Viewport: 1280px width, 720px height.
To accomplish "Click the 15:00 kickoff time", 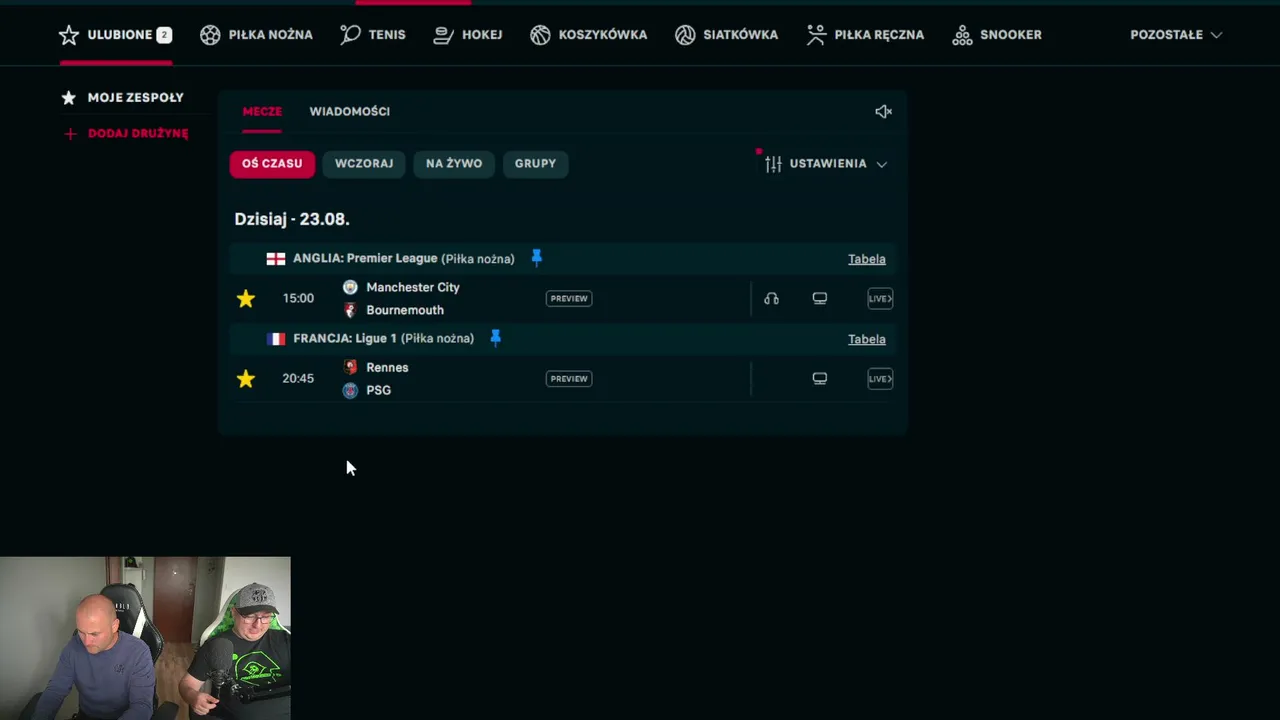I will [x=298, y=298].
